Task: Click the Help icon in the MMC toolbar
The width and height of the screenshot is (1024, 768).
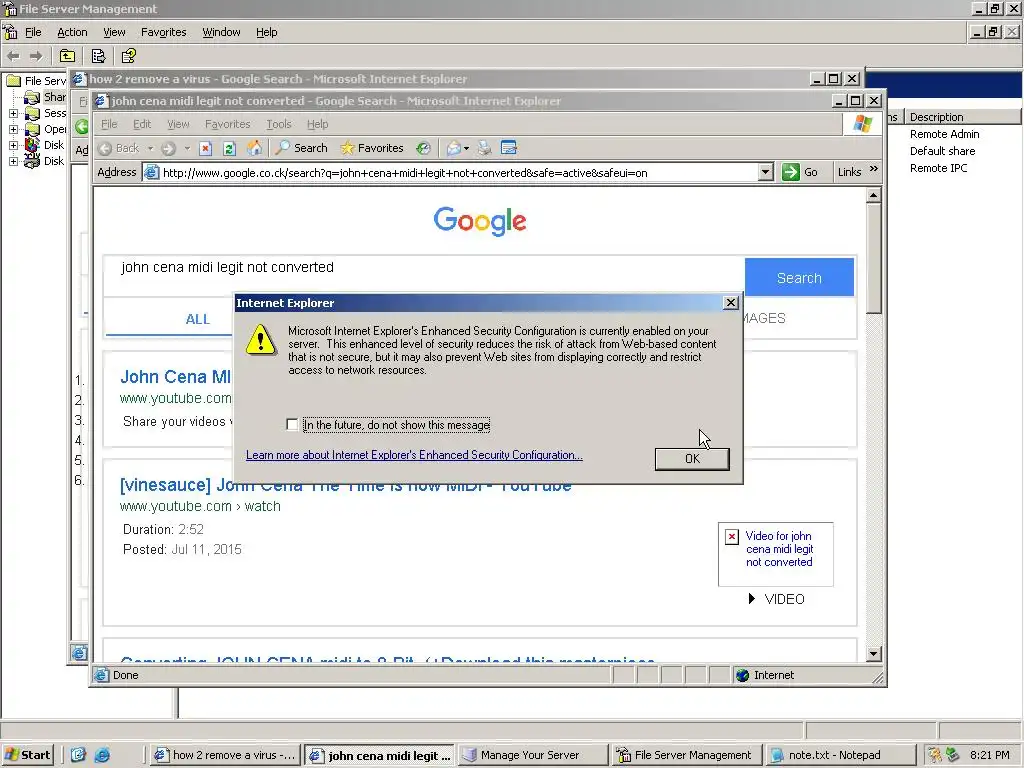Action: [x=129, y=56]
